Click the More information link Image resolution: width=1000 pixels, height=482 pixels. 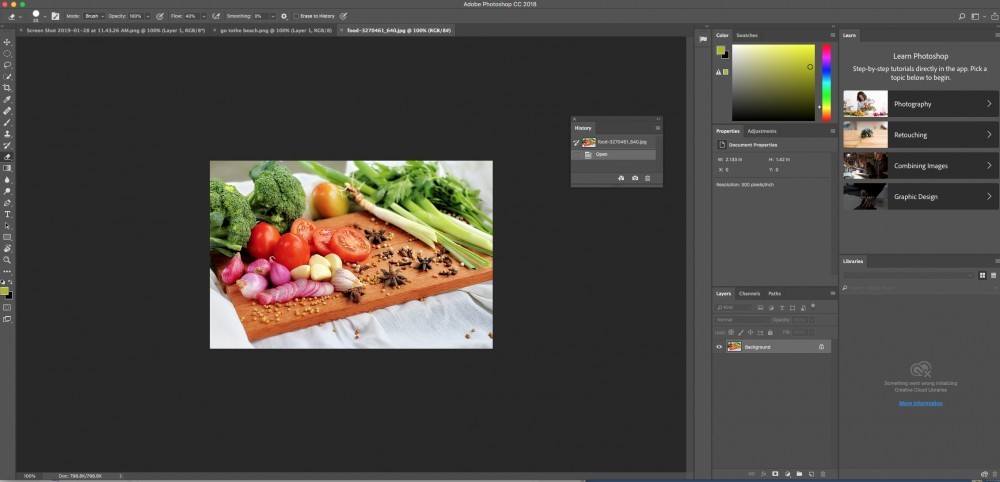(920, 403)
